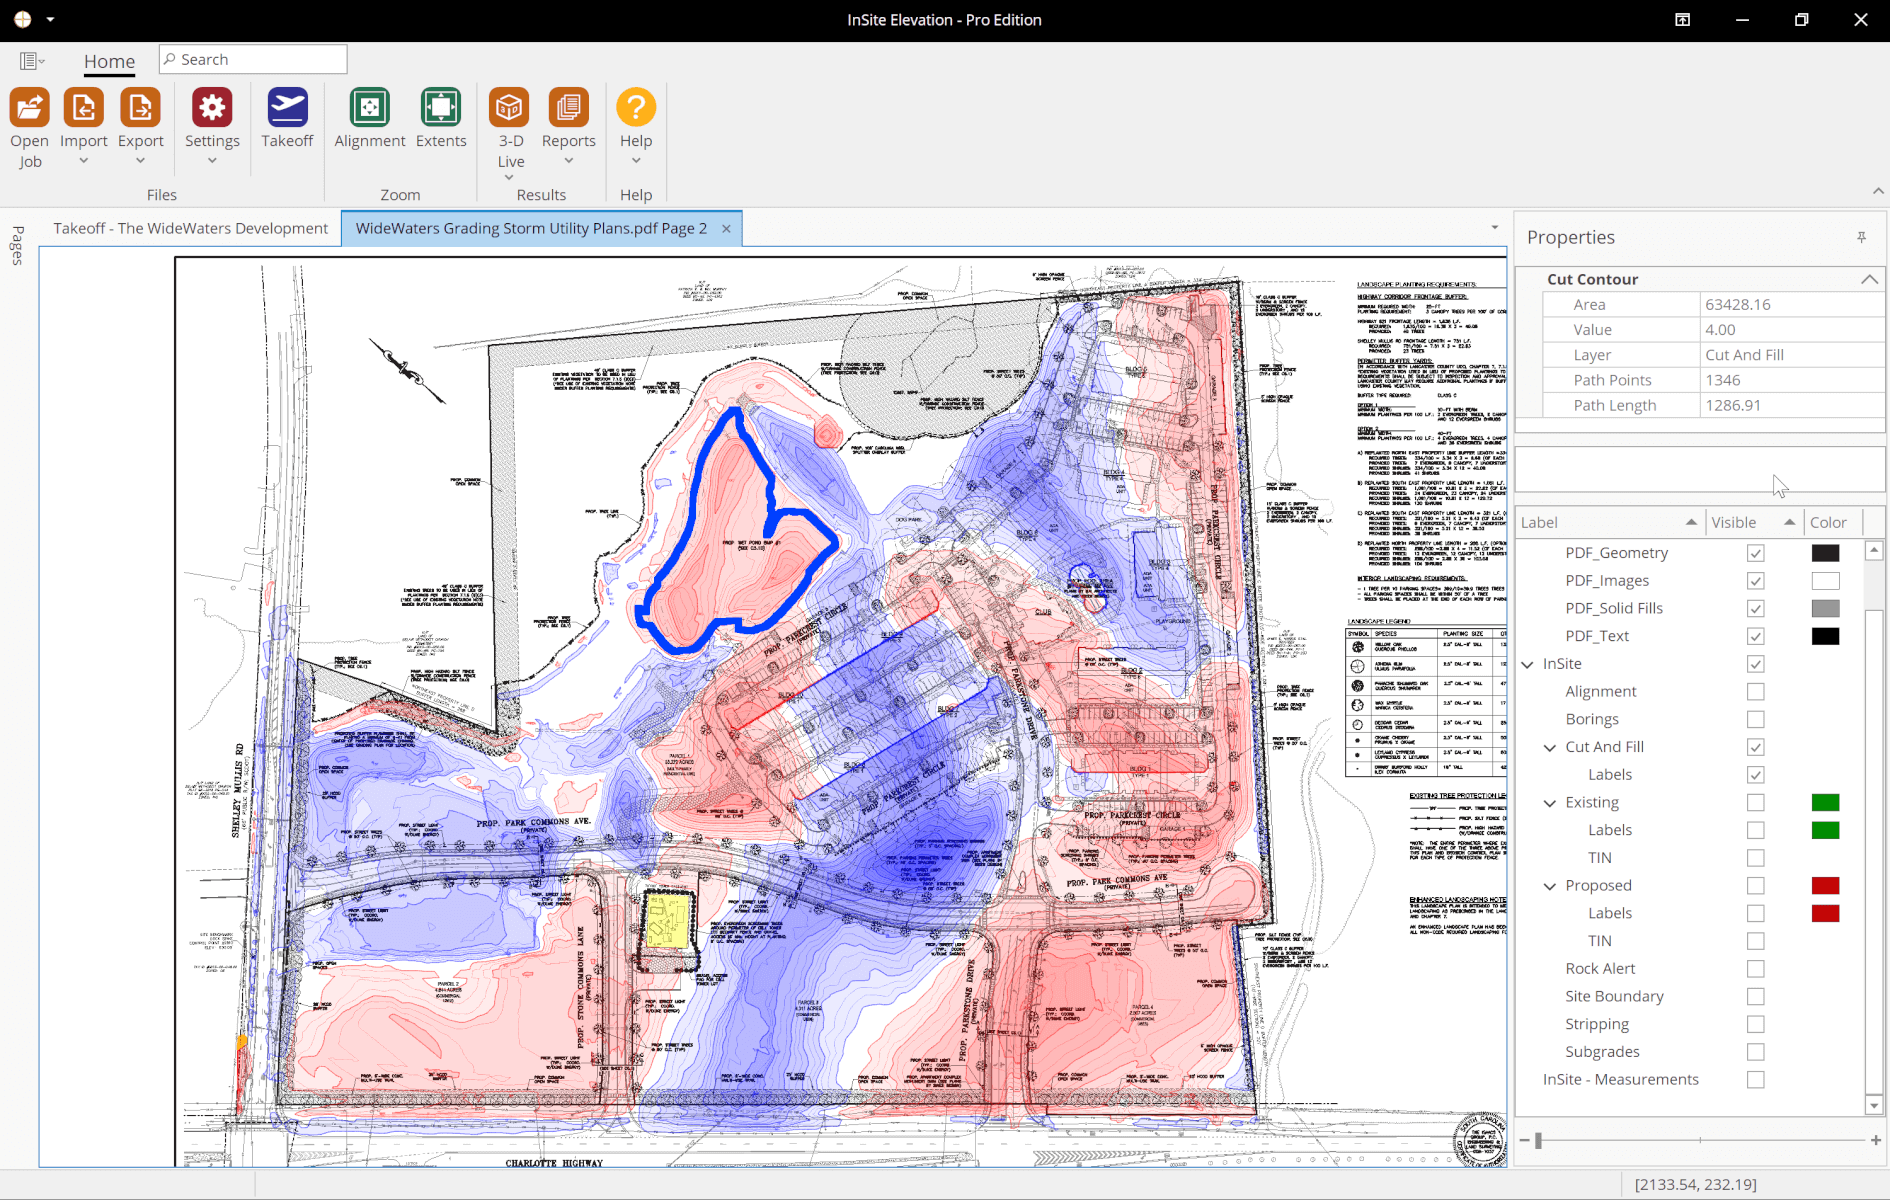Expand the Help dropdown arrow
Viewport: 1890px width, 1200px height.
(635, 159)
